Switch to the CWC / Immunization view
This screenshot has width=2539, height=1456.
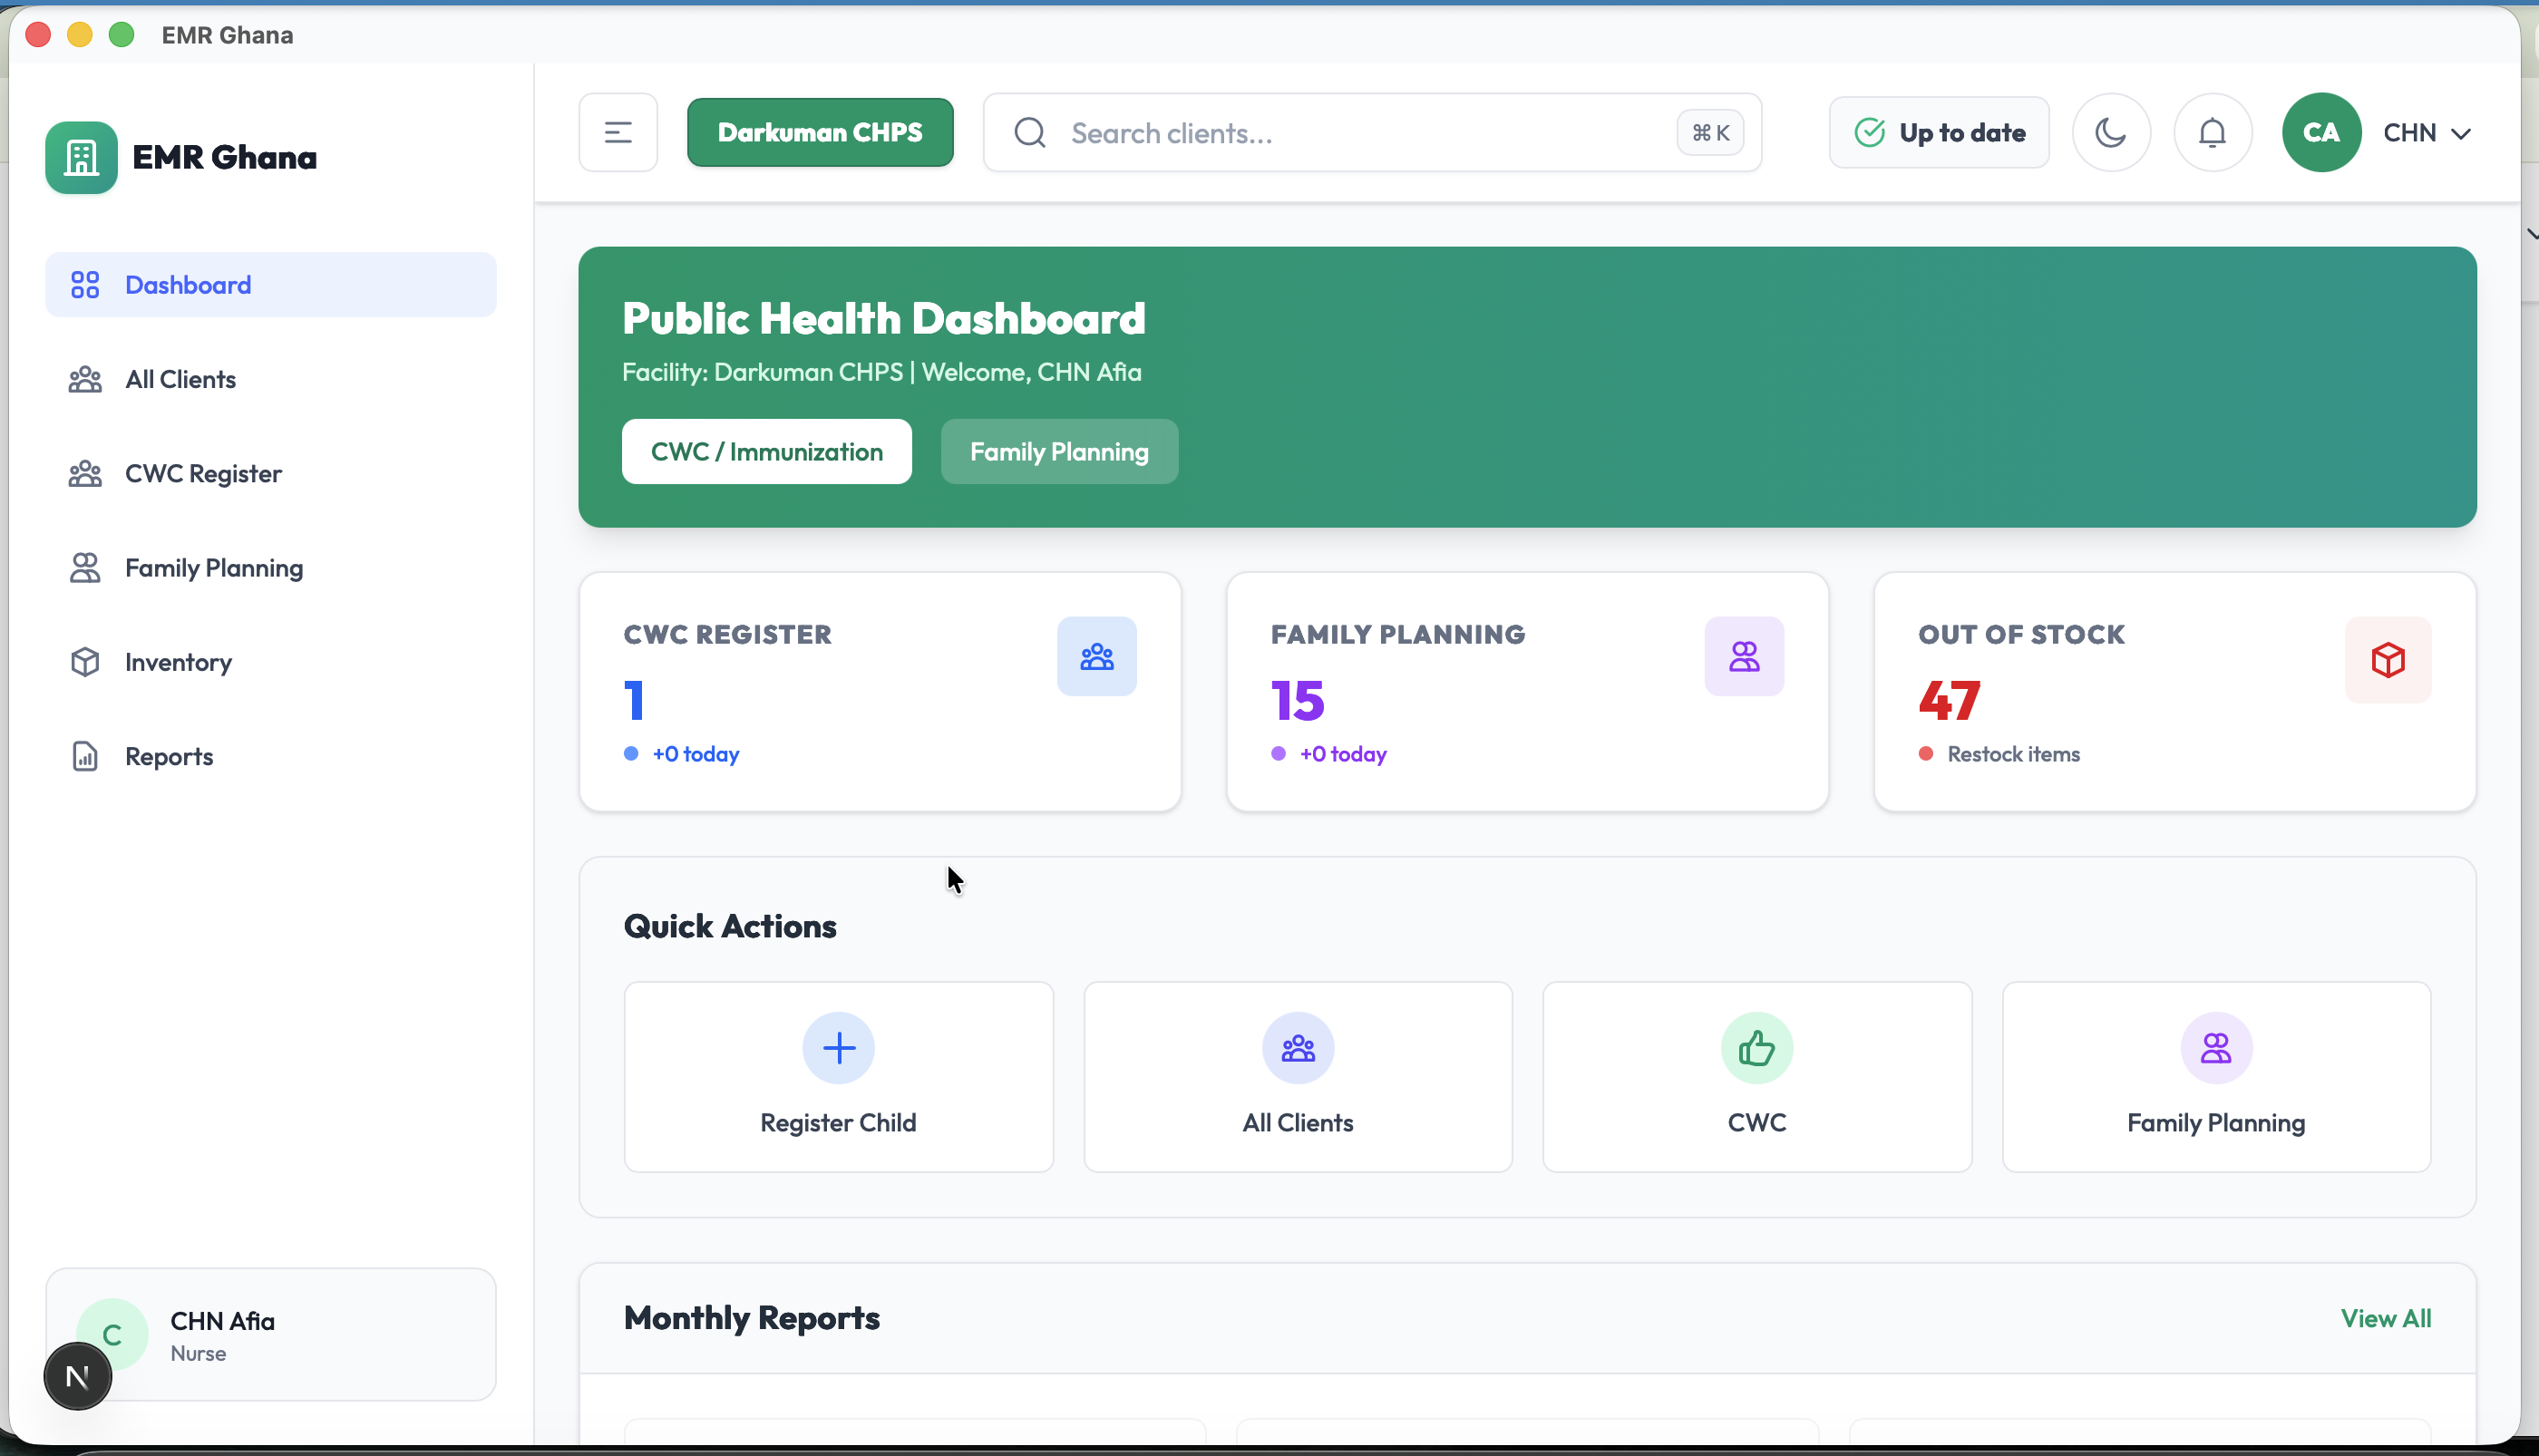pyautogui.click(x=766, y=451)
